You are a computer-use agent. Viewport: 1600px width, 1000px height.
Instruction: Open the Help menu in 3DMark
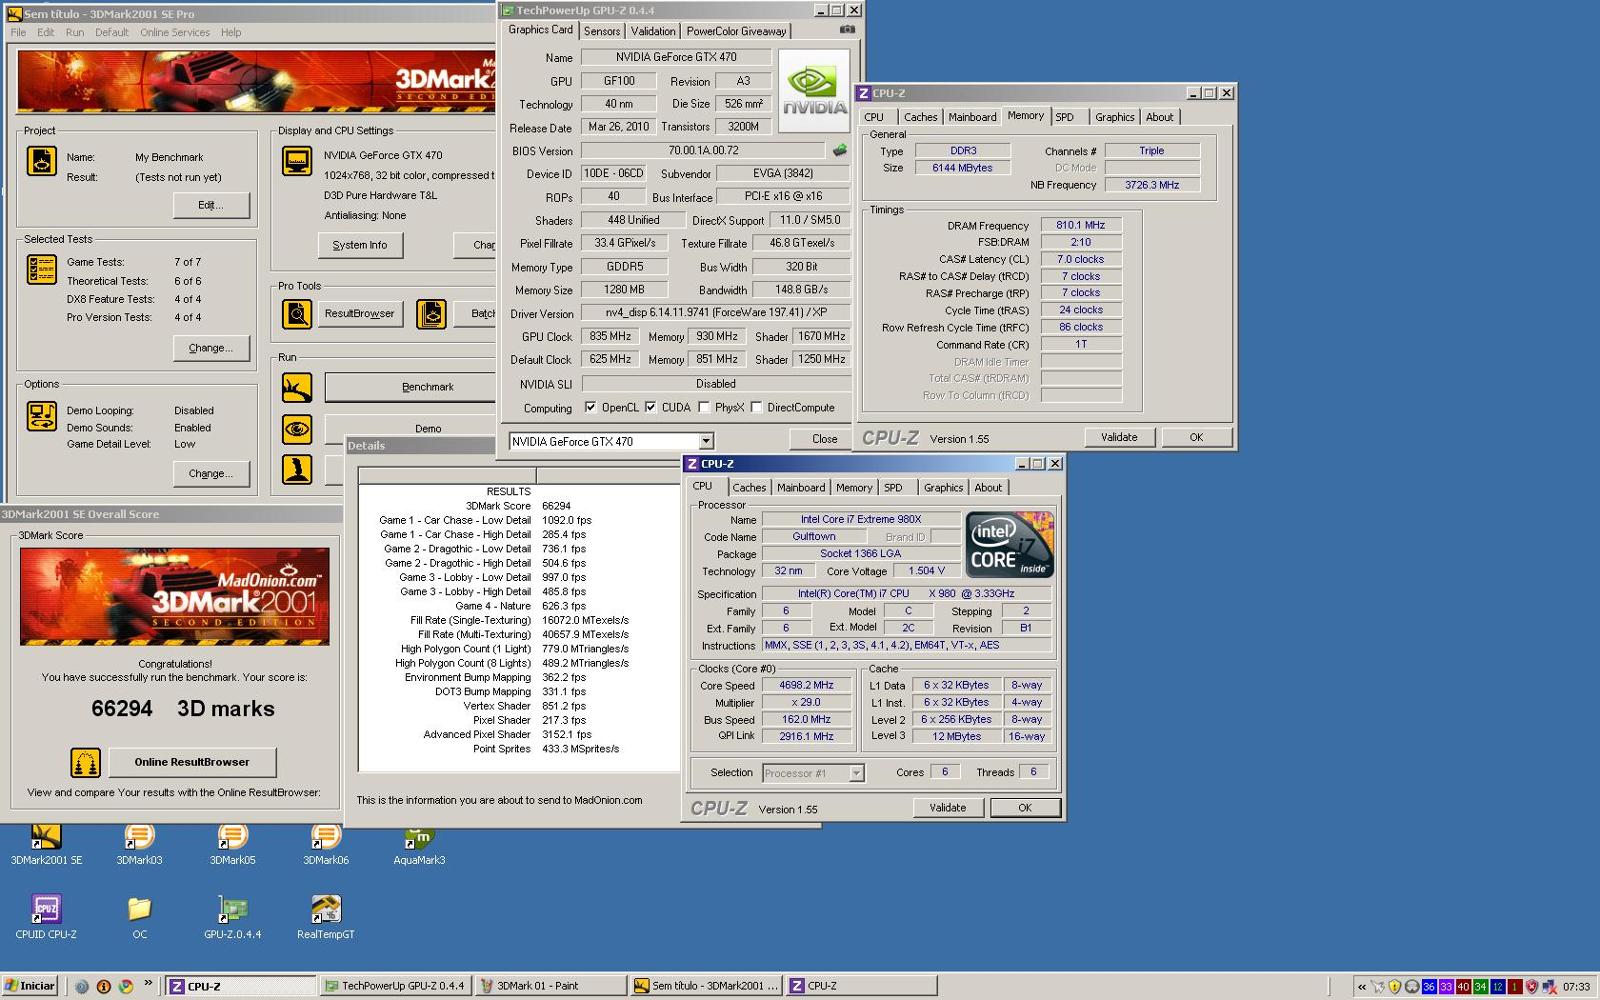(231, 32)
